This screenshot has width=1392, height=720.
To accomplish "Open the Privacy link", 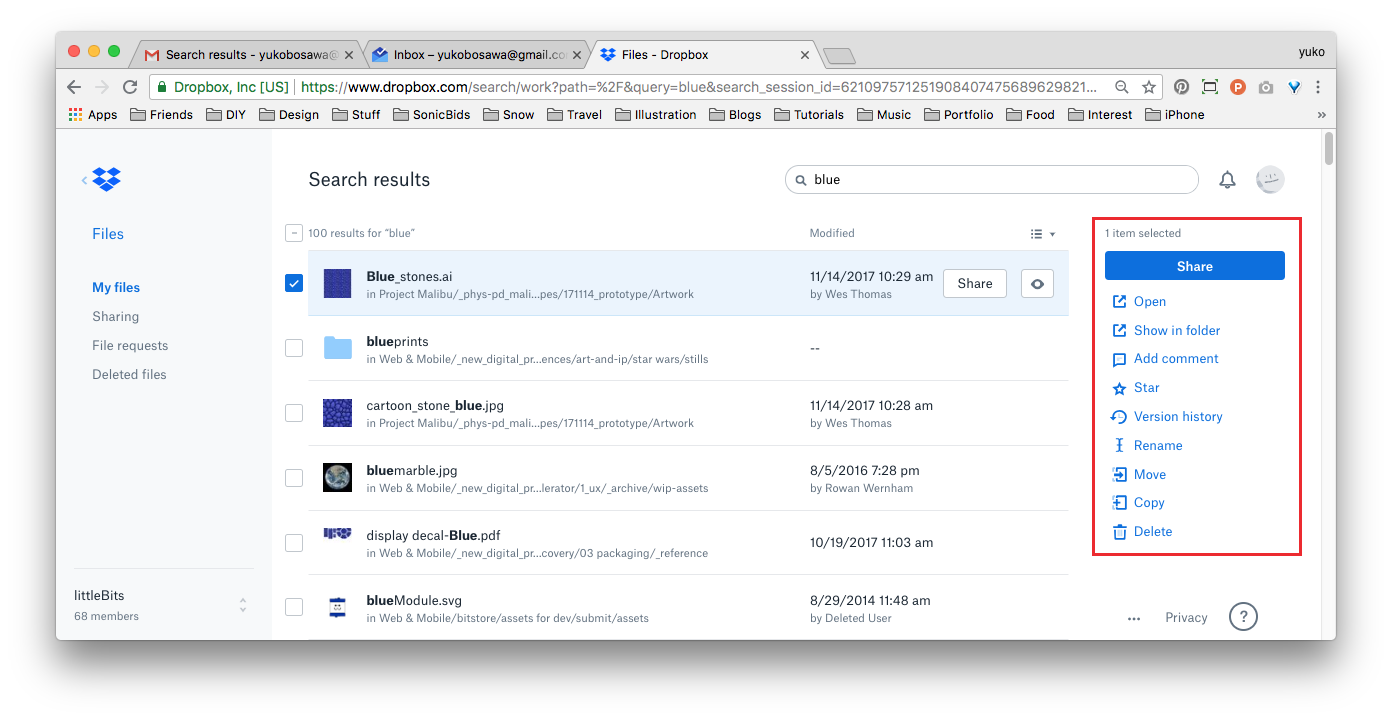I will [x=1185, y=617].
